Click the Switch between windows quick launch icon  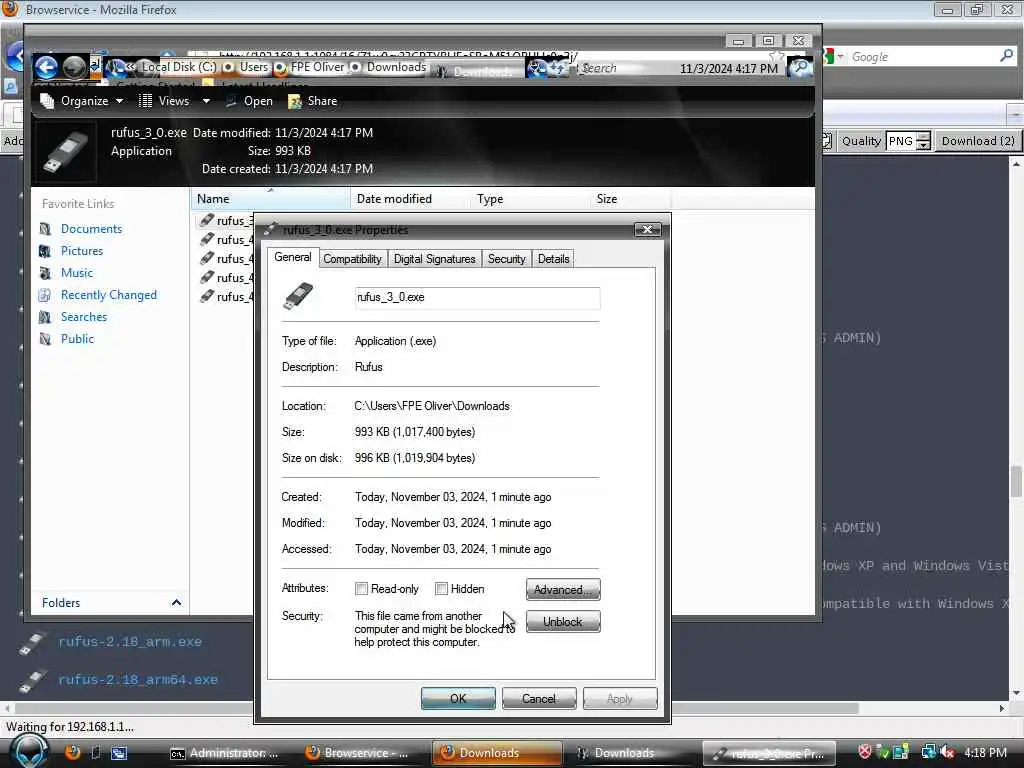tap(119, 753)
